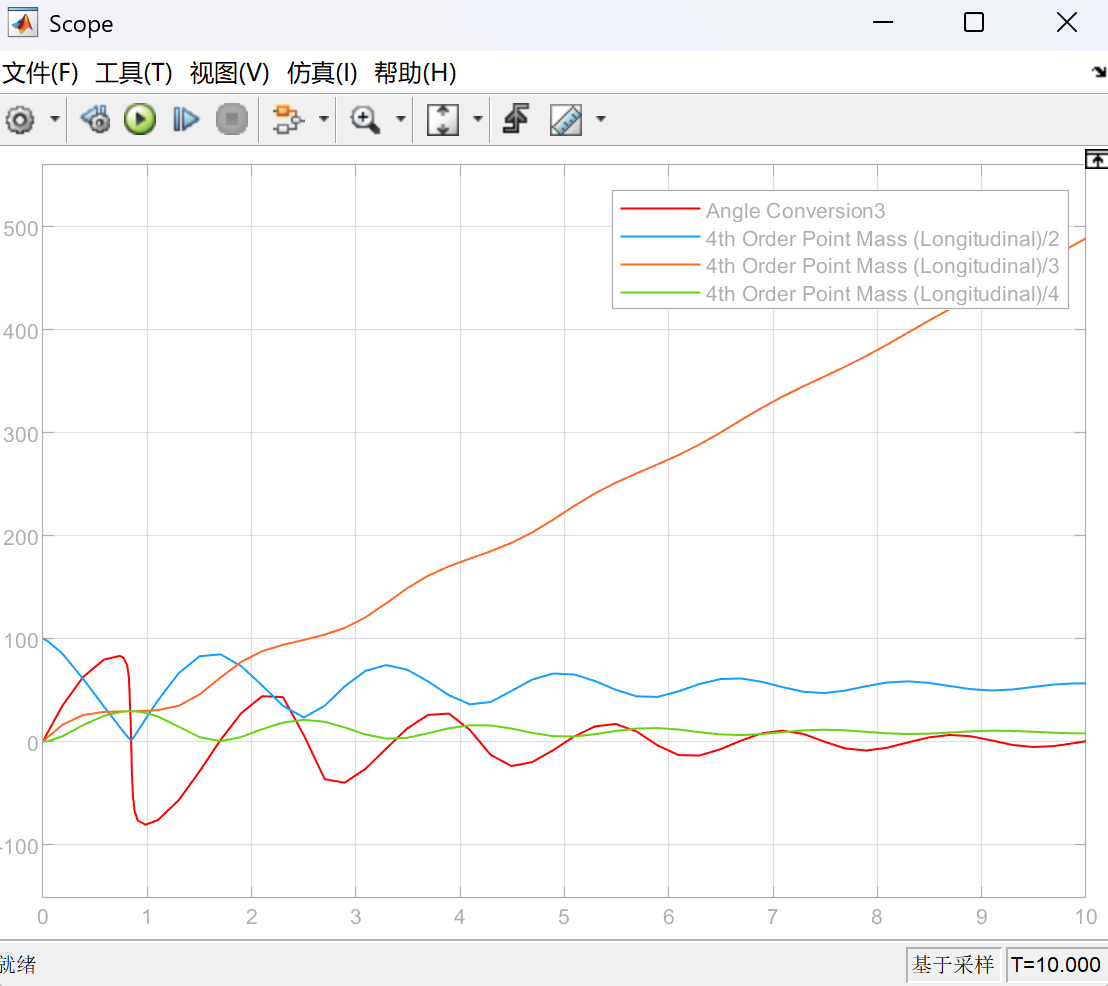Click the triggers icon in the toolbar

516,119
